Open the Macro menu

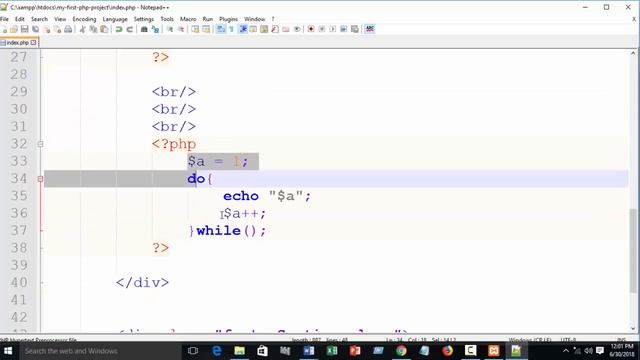pos(188,19)
